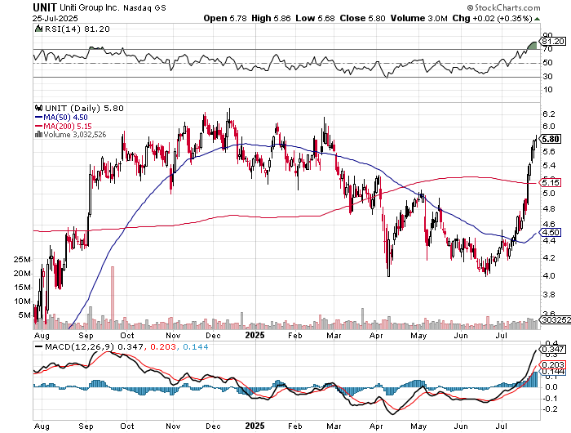The width and height of the screenshot is (571, 433).
Task: Click the May label under MACD panel
Action: click(x=418, y=426)
